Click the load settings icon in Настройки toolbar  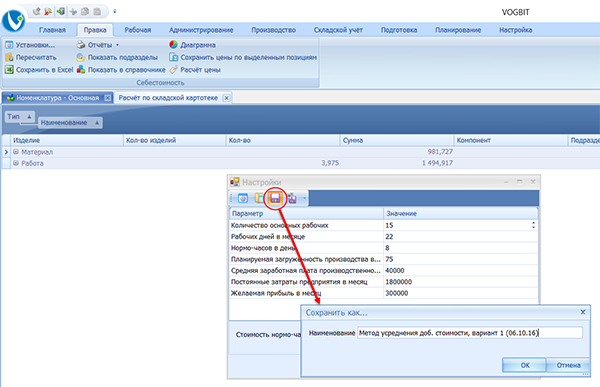[292, 198]
